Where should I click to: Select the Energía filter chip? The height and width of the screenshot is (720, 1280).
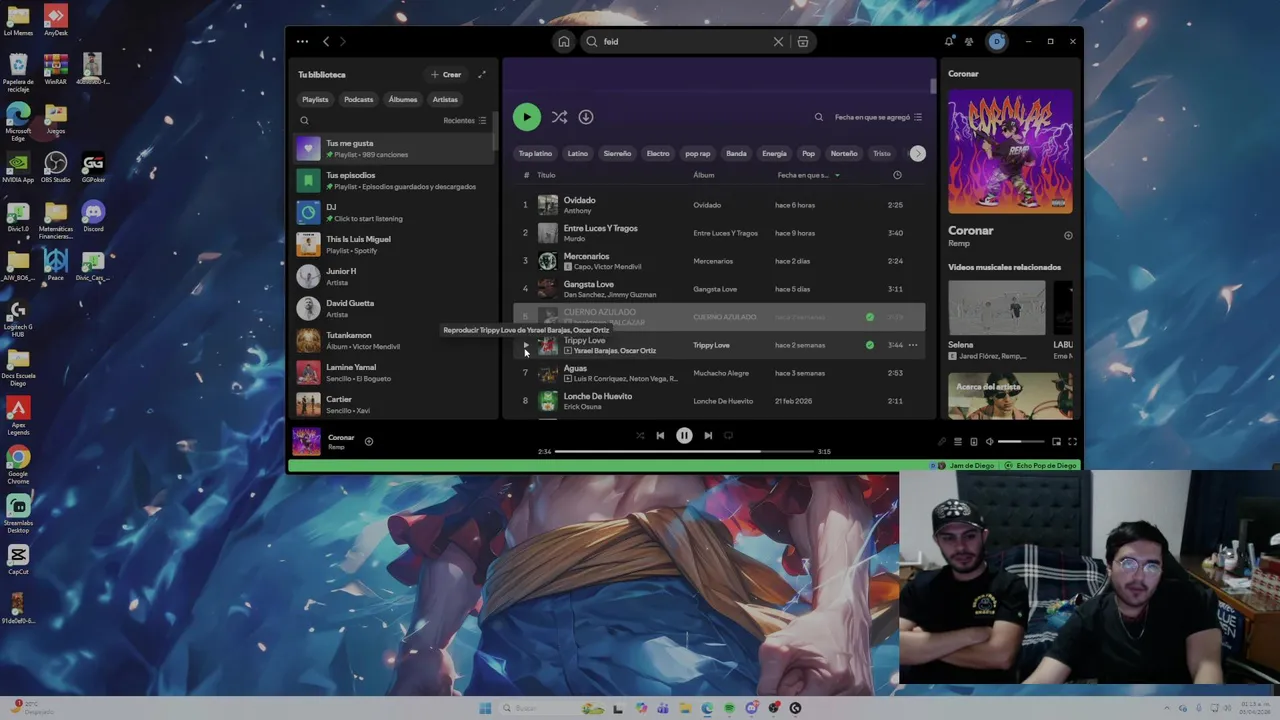(774, 154)
